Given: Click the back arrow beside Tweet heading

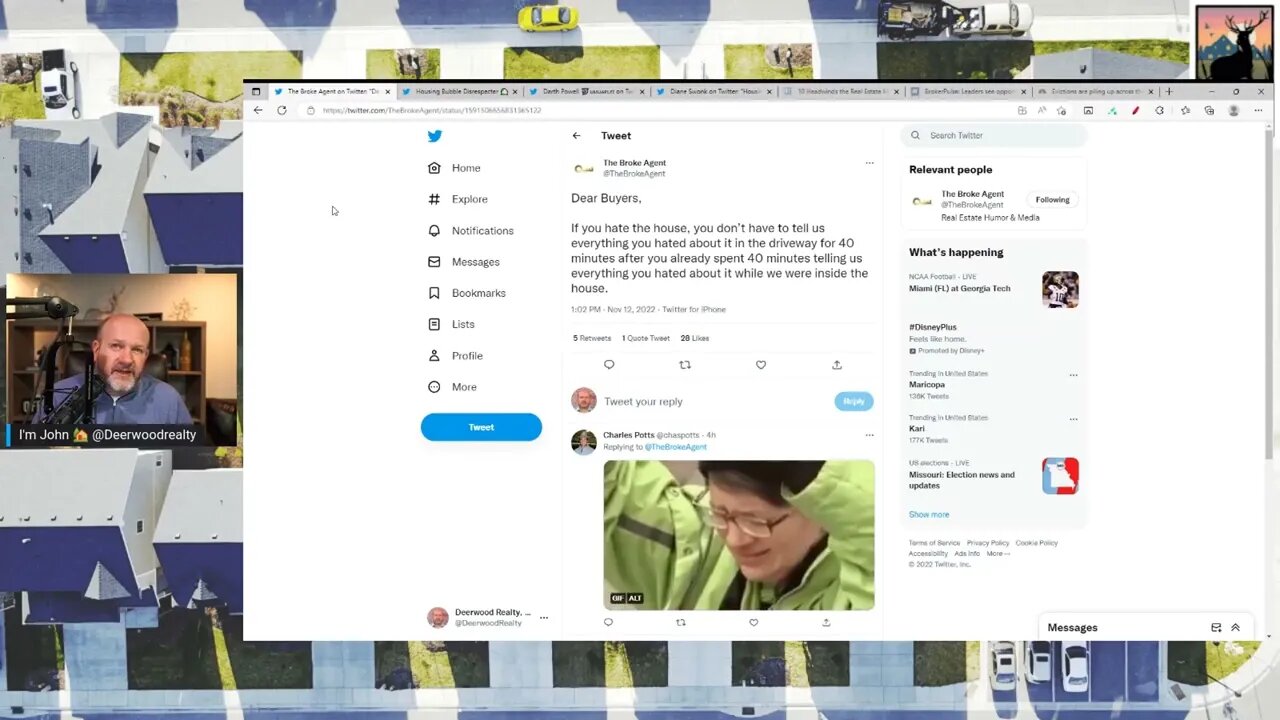Looking at the screenshot, I should tap(576, 136).
